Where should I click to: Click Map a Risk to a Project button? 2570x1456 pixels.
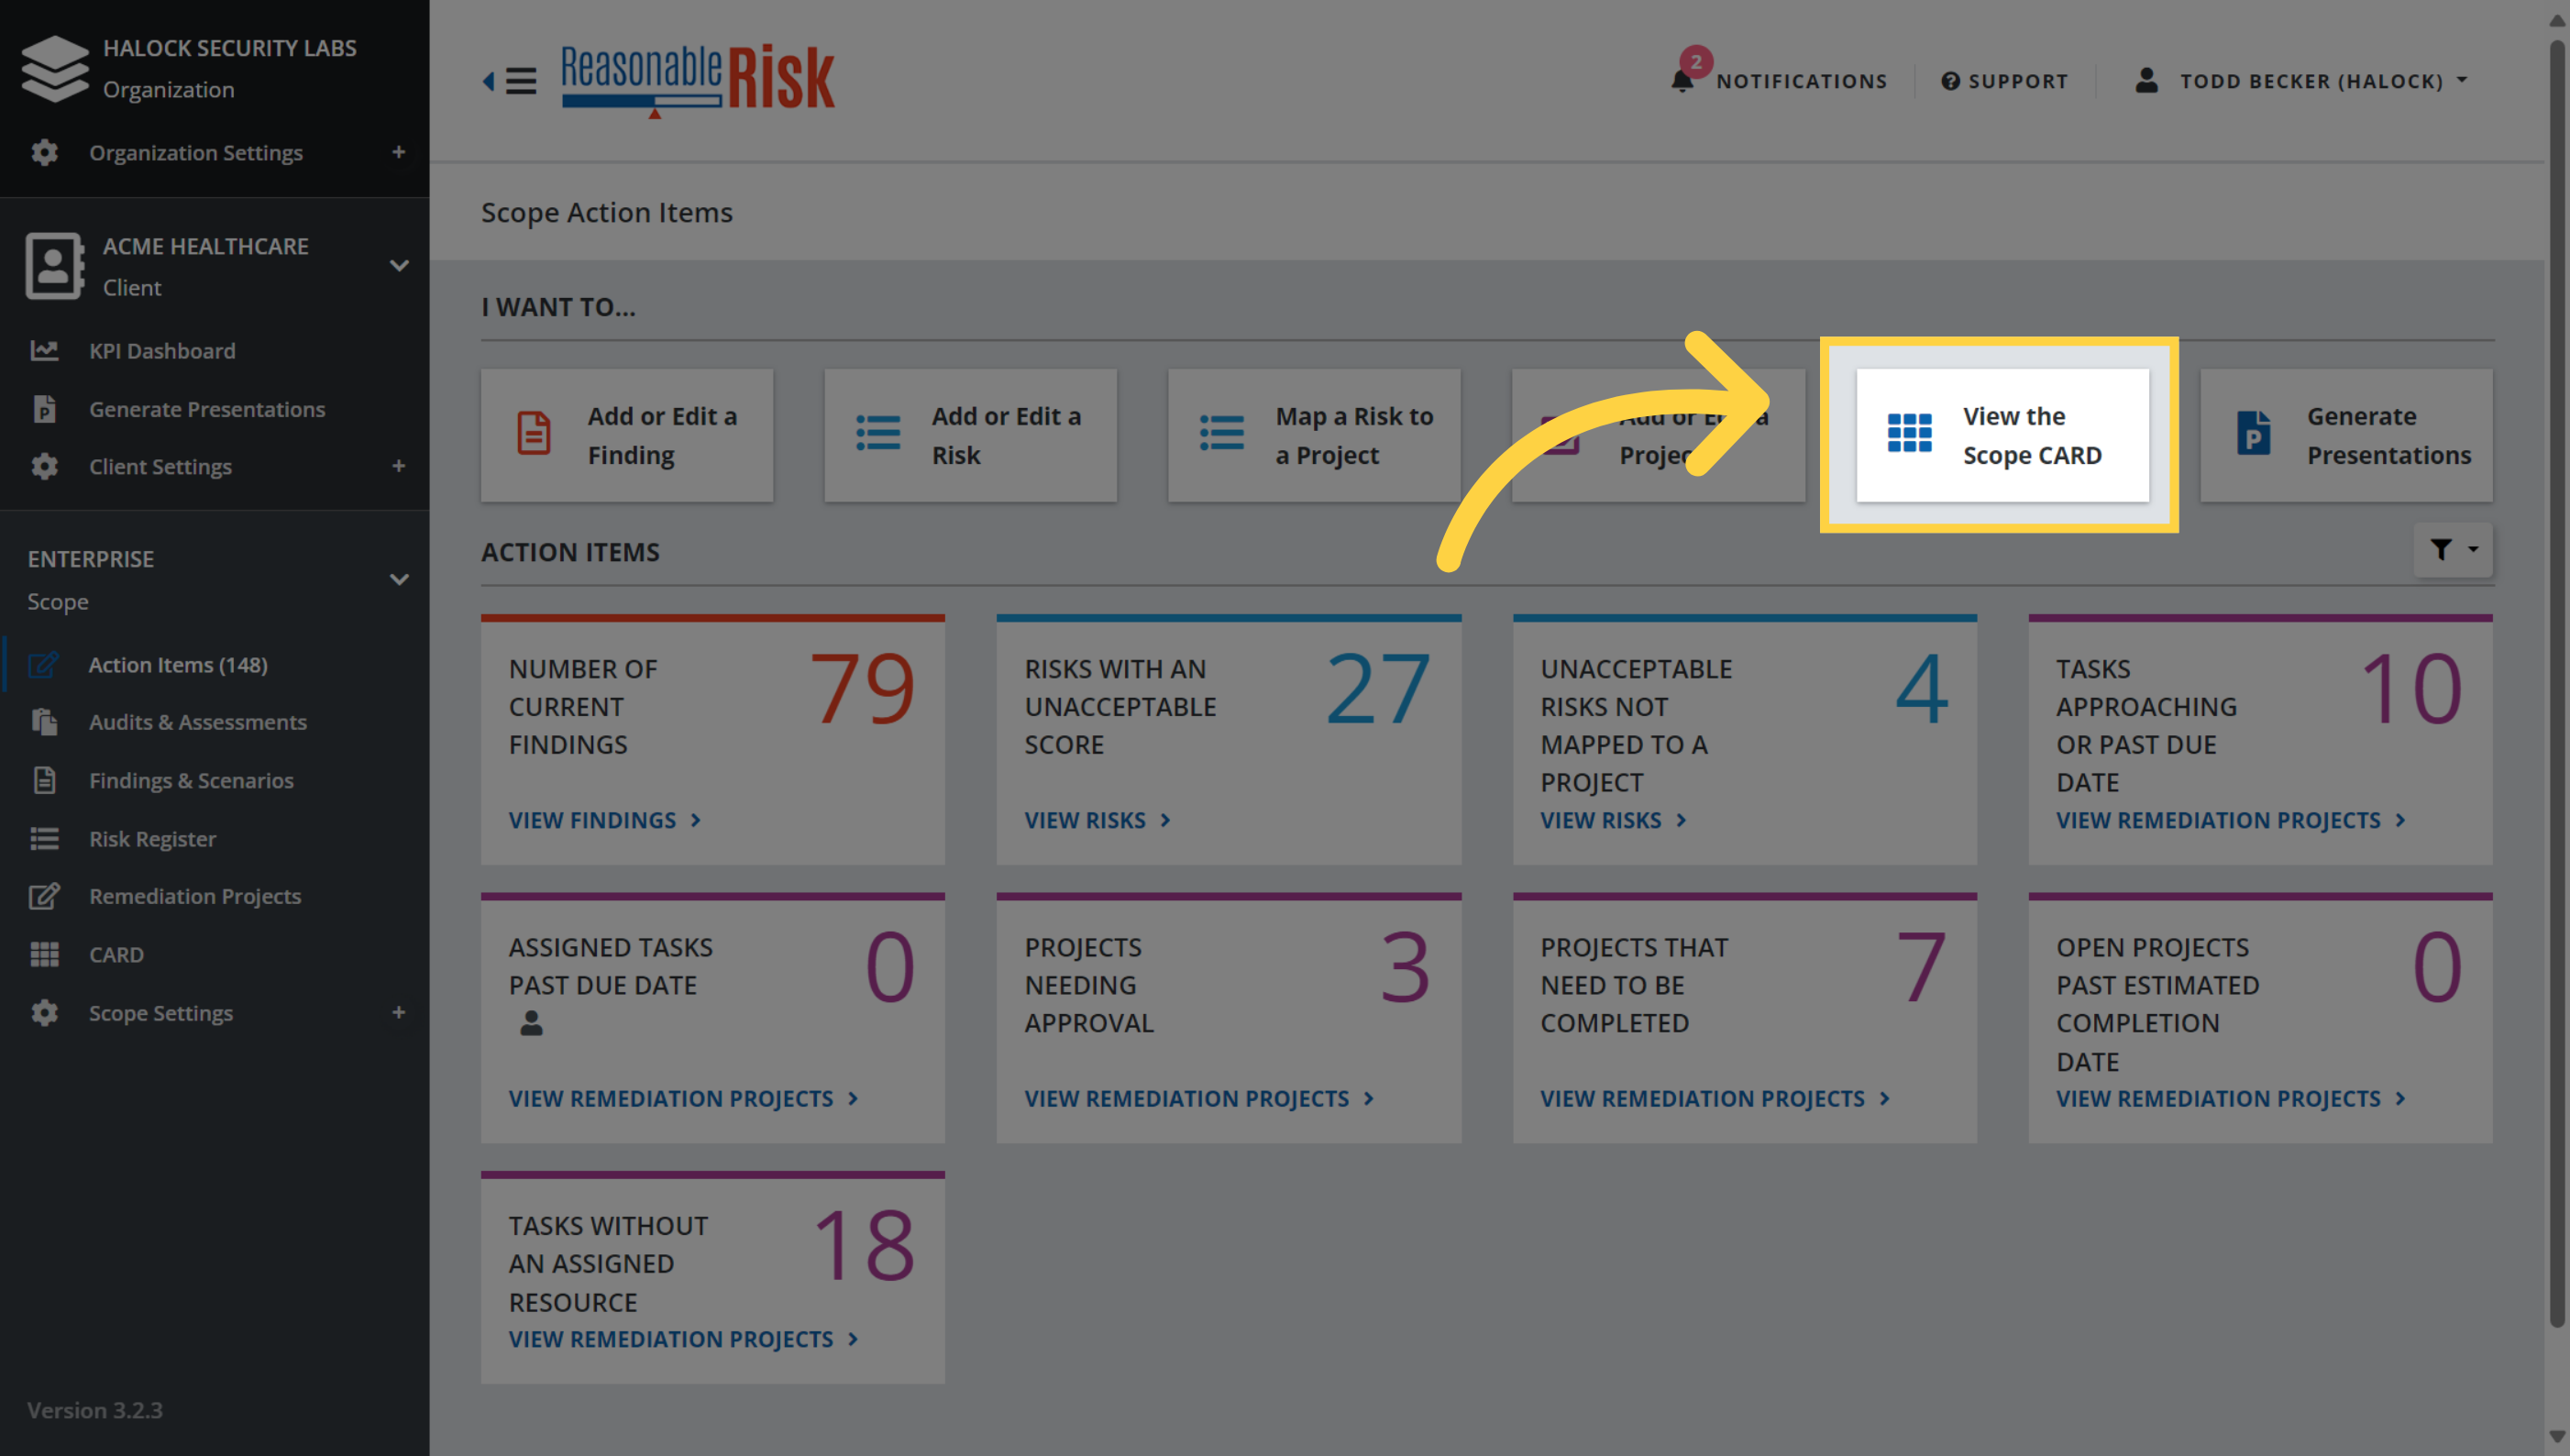click(1314, 435)
